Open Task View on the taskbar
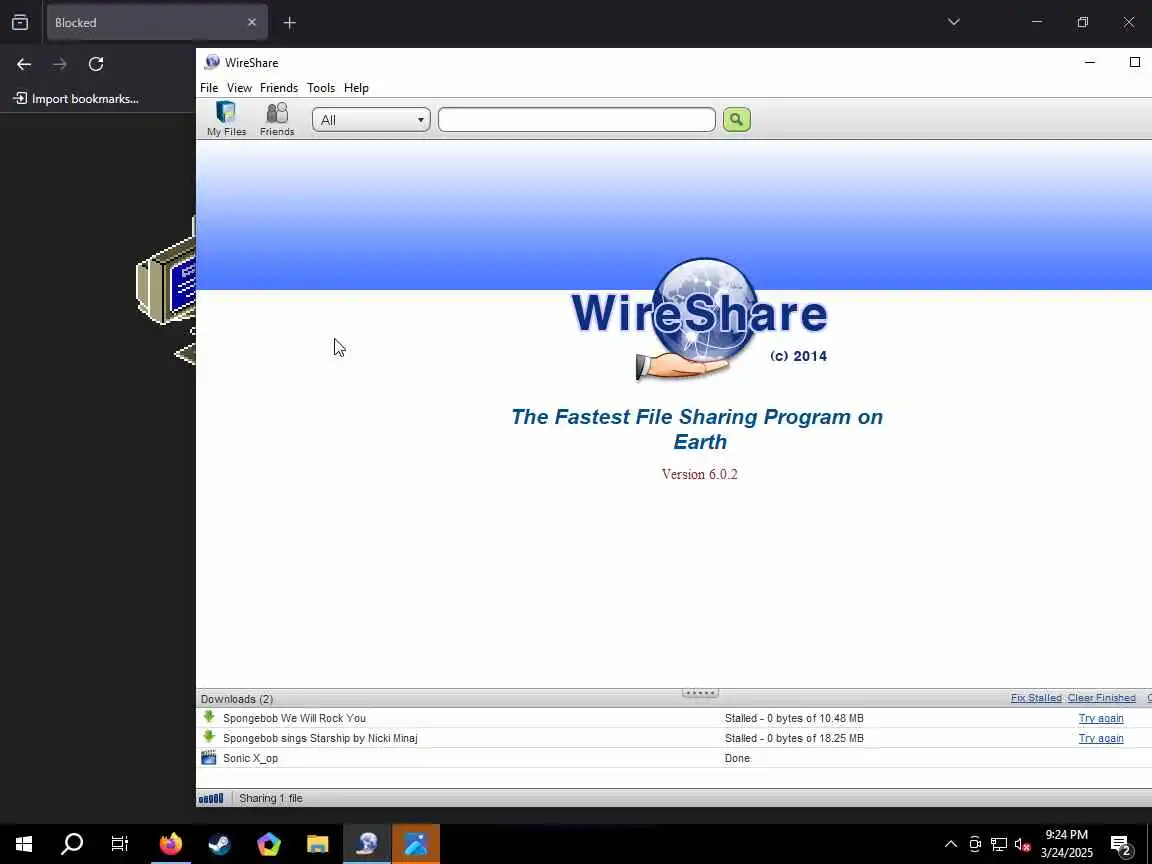 click(x=120, y=843)
